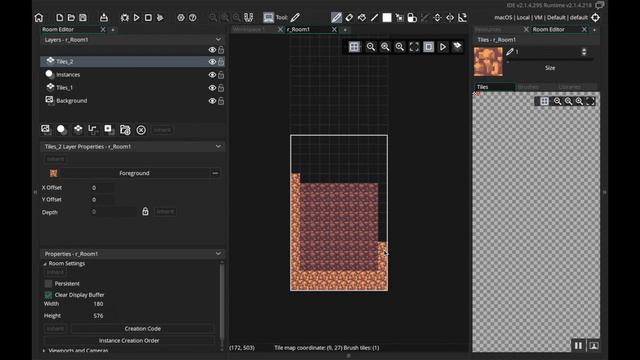Open Game Options gear icon
The image size is (640, 360).
point(181,18)
